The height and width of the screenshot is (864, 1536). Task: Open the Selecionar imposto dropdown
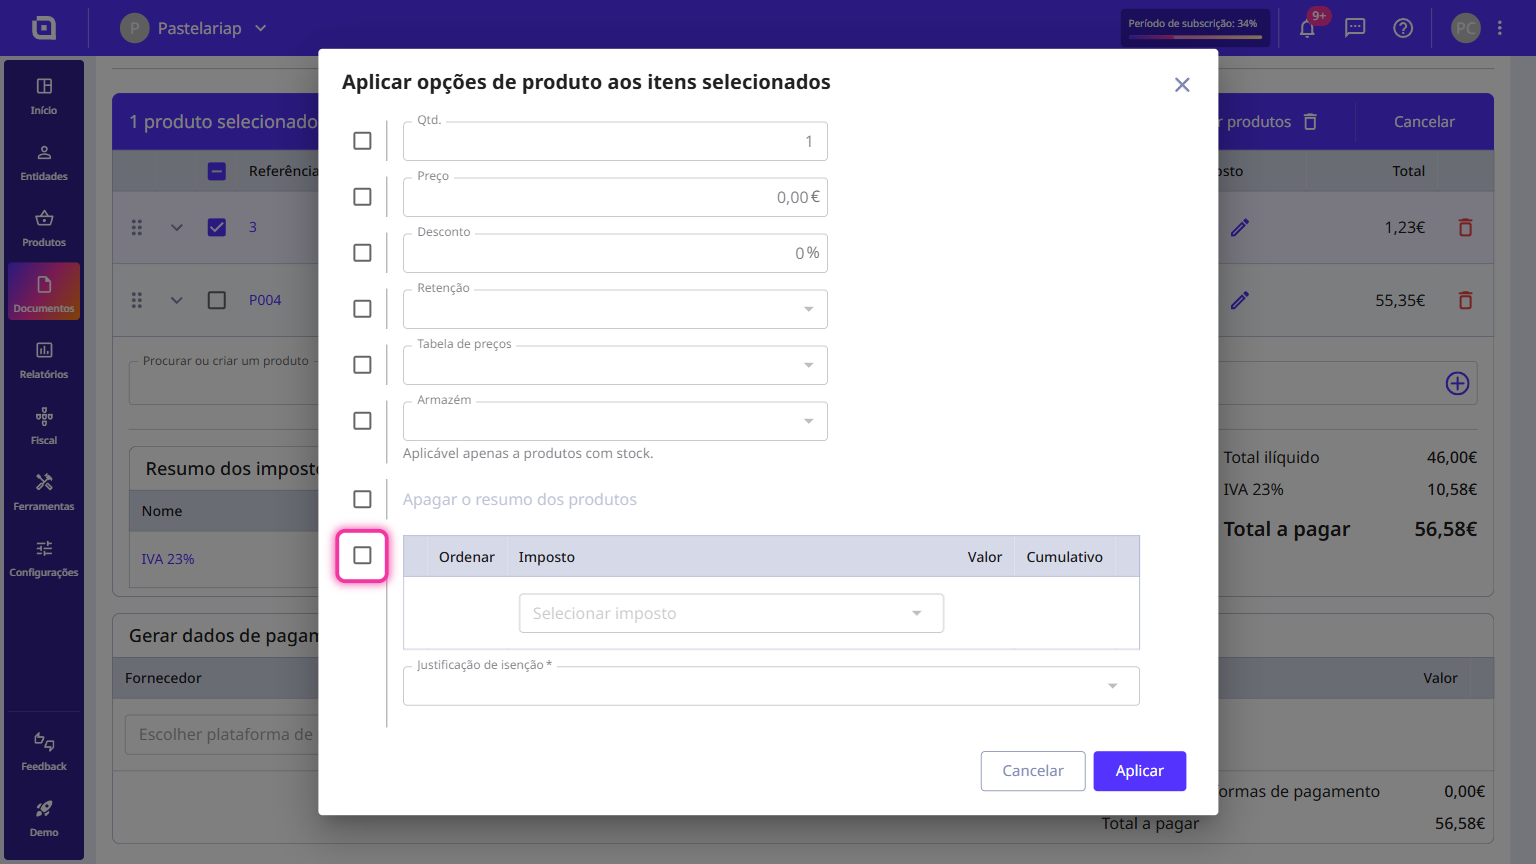731,613
